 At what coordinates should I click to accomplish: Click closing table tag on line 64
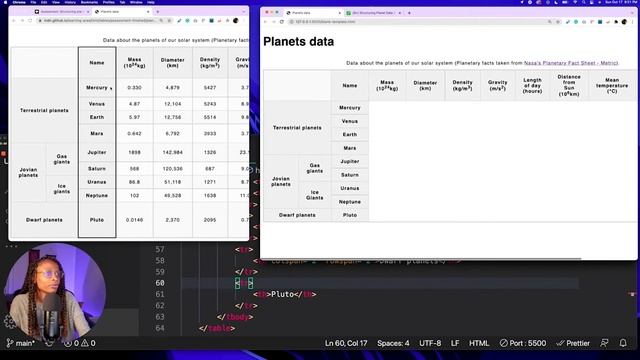[217, 328]
